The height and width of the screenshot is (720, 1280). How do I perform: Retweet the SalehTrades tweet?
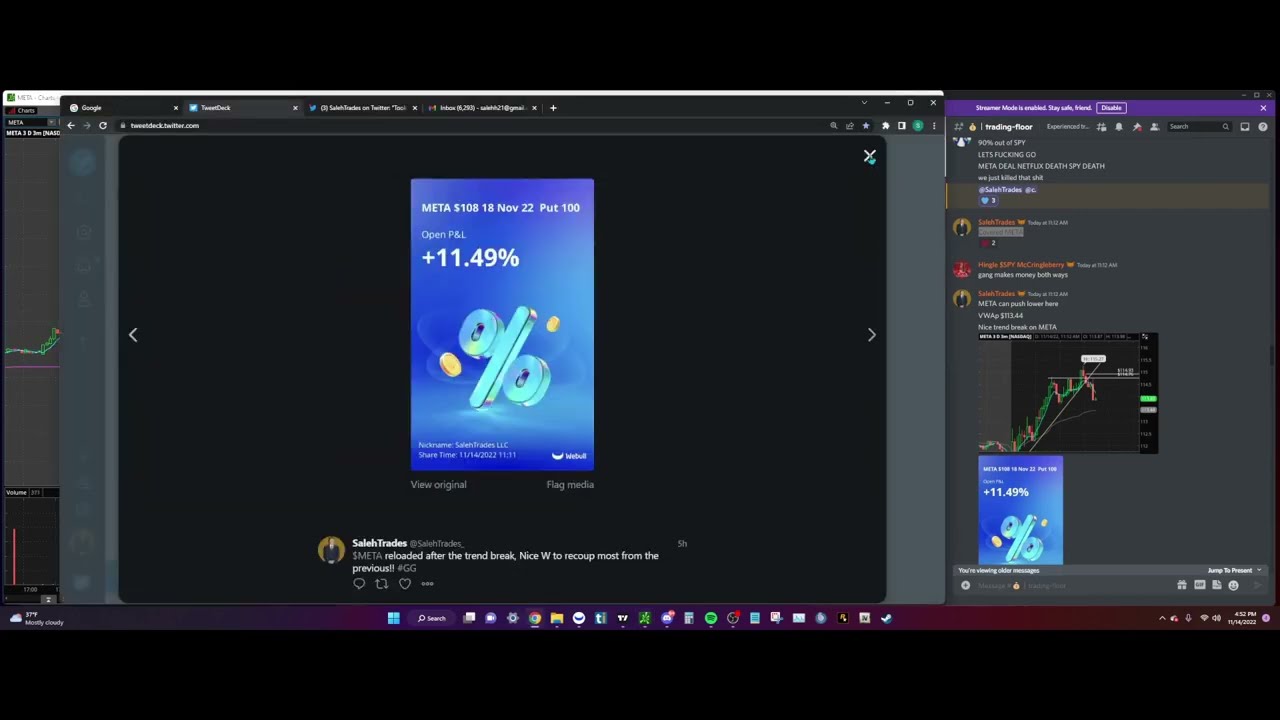[381, 584]
